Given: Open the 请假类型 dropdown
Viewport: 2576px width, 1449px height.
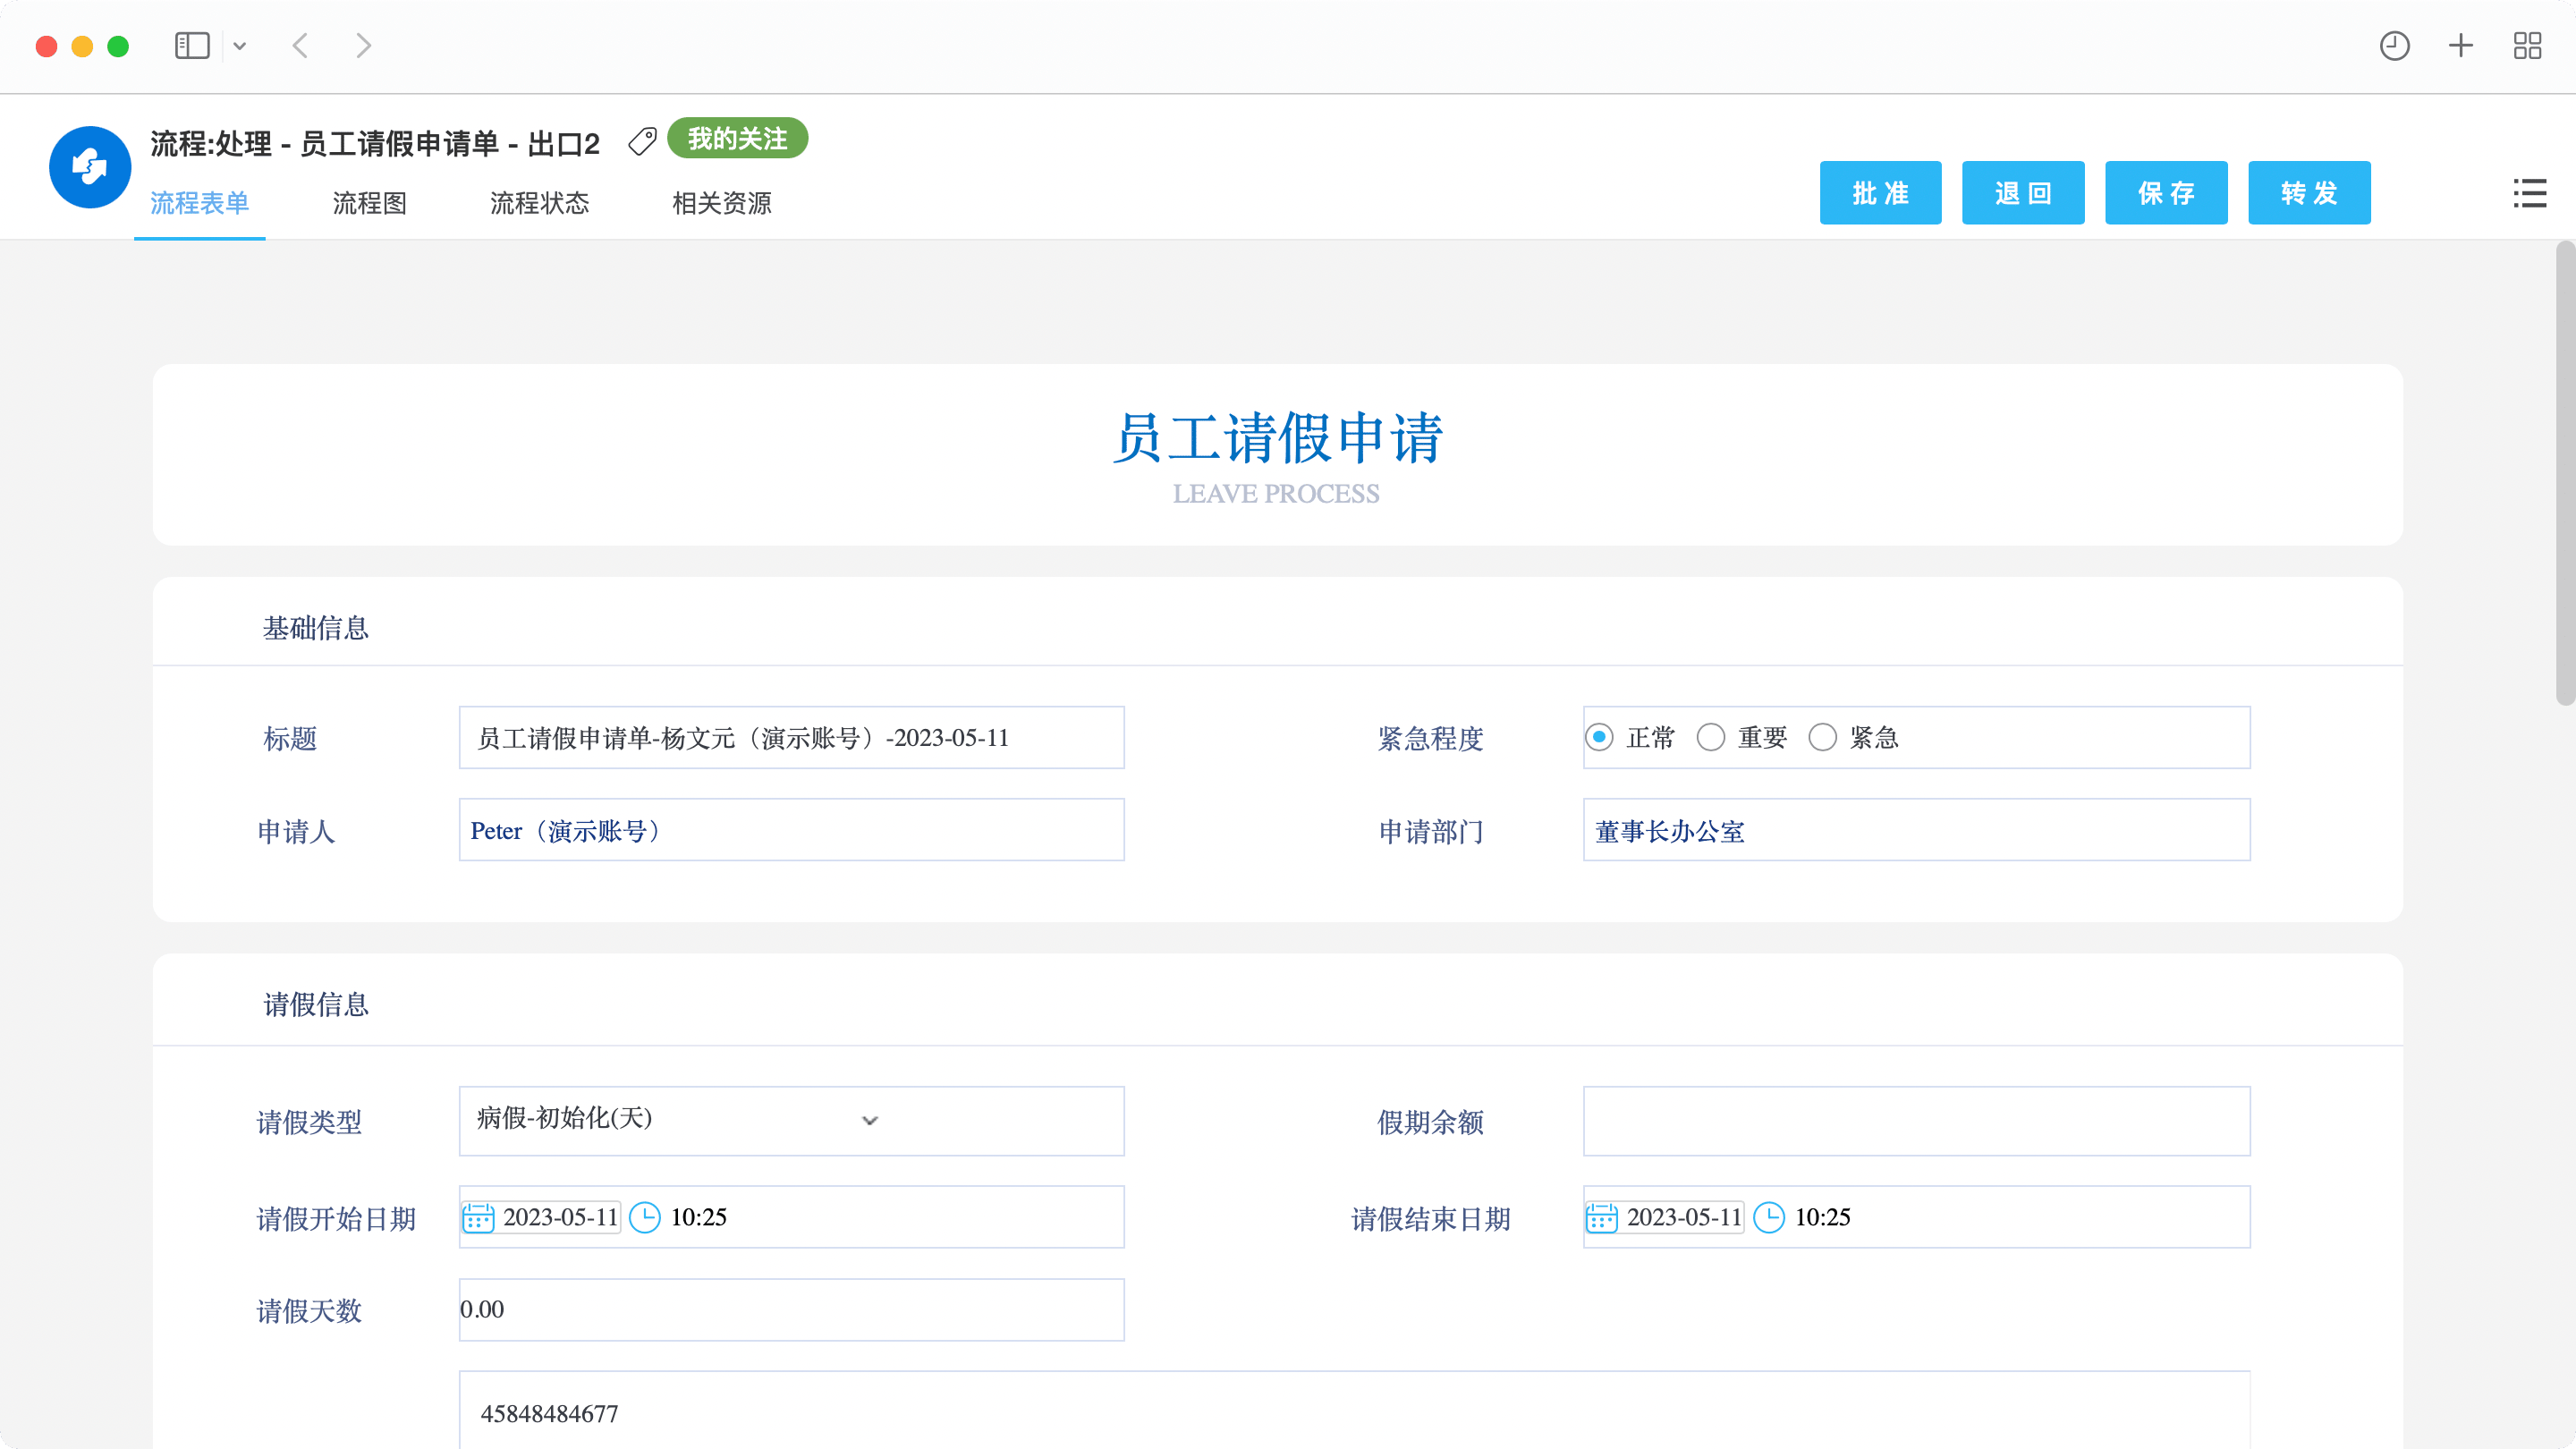Looking at the screenshot, I should point(678,1120).
